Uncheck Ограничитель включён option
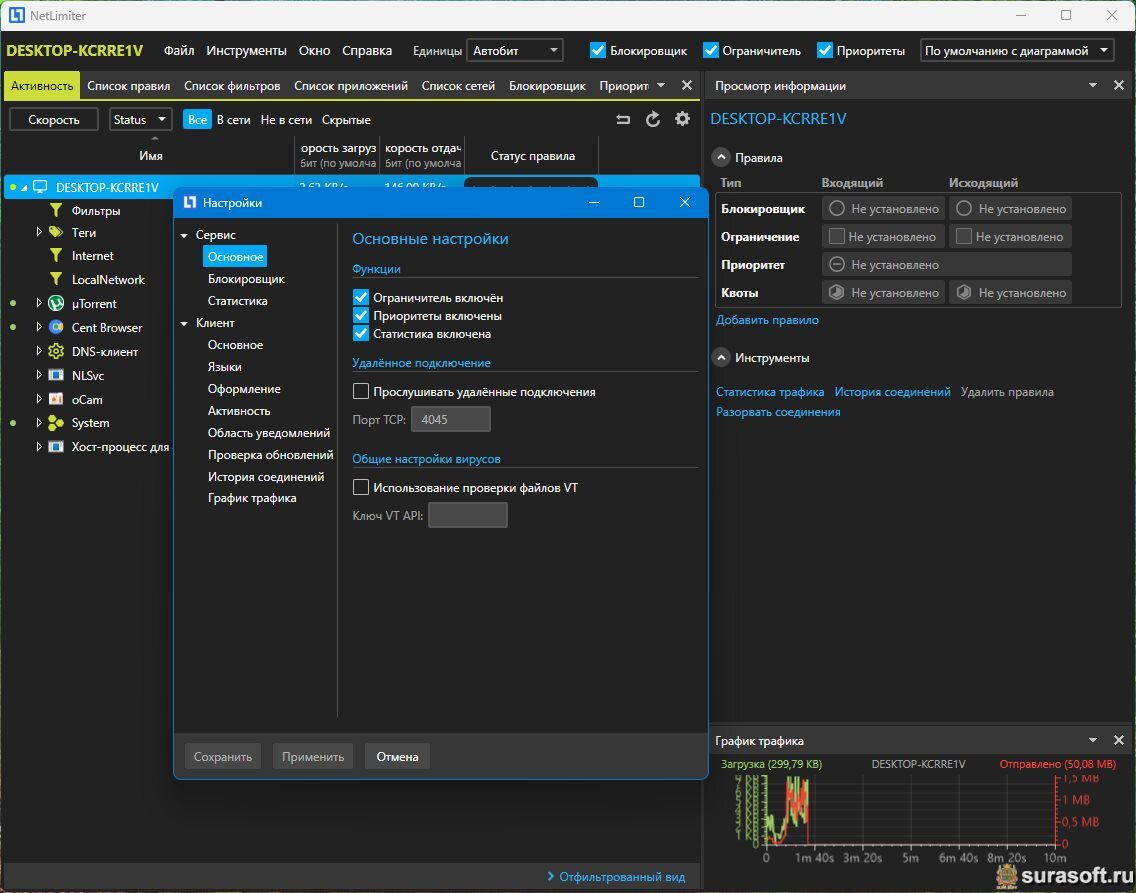Viewport: 1136px width, 893px height. 361,298
